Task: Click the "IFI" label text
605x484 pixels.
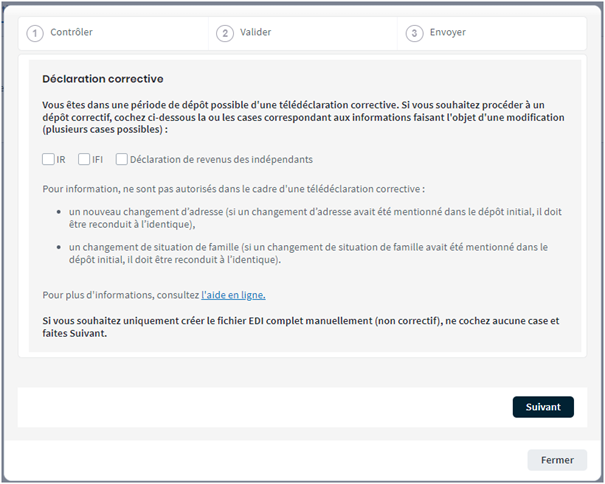Action: click(99, 159)
